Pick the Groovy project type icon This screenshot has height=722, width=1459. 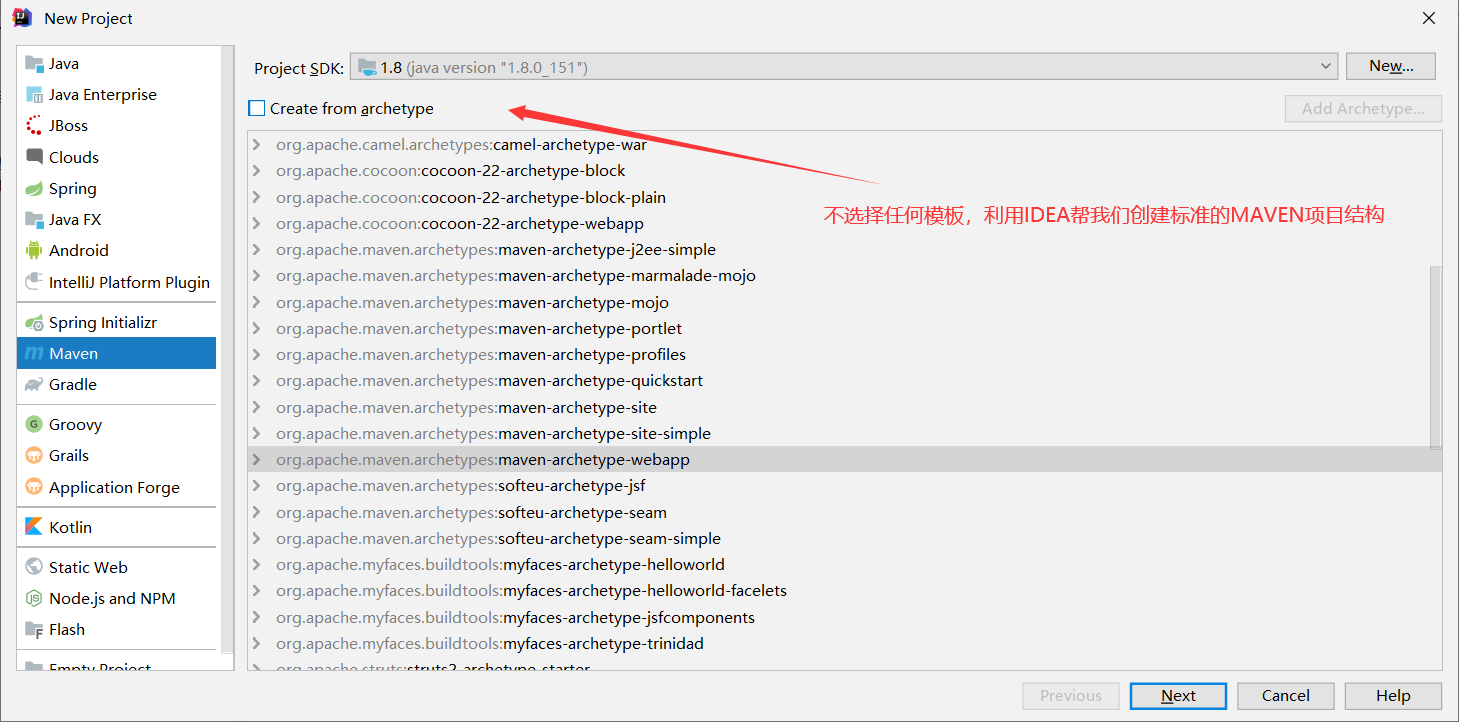(34, 425)
